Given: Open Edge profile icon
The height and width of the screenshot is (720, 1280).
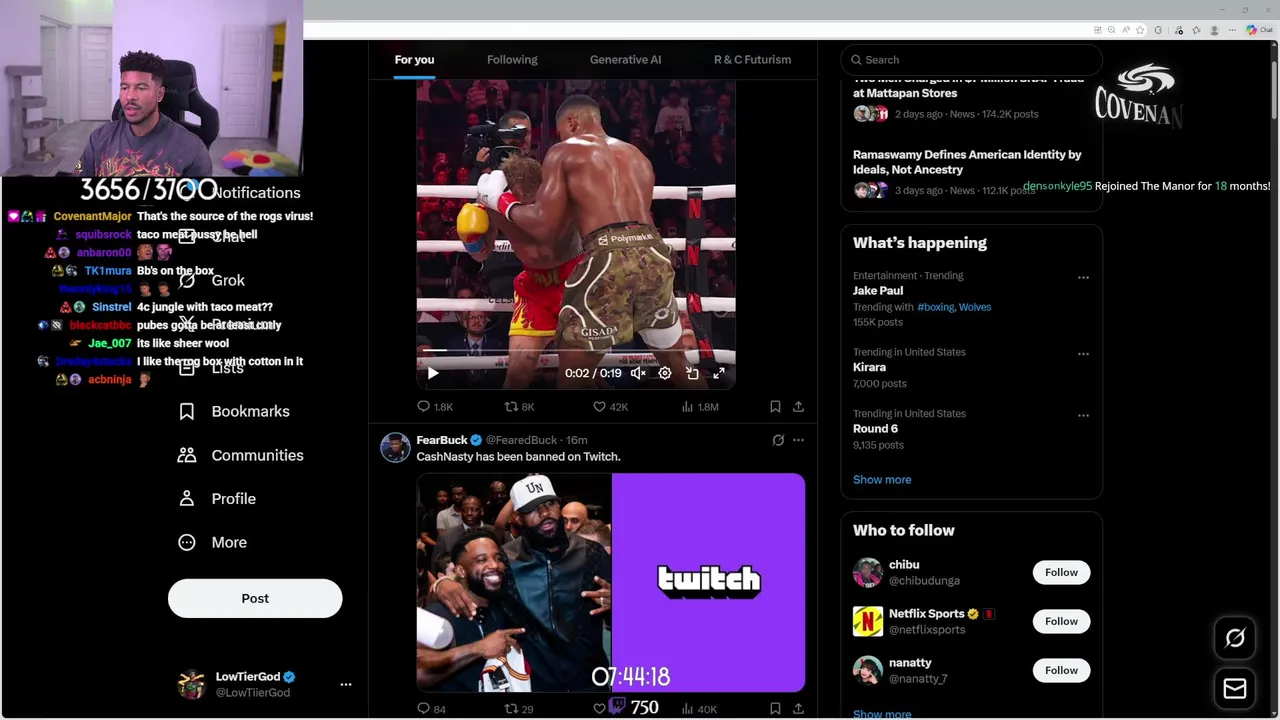Looking at the screenshot, I should coord(1215,30).
